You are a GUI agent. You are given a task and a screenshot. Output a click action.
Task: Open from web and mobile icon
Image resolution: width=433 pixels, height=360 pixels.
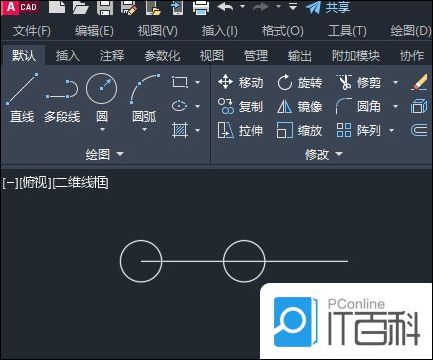pos(153,7)
